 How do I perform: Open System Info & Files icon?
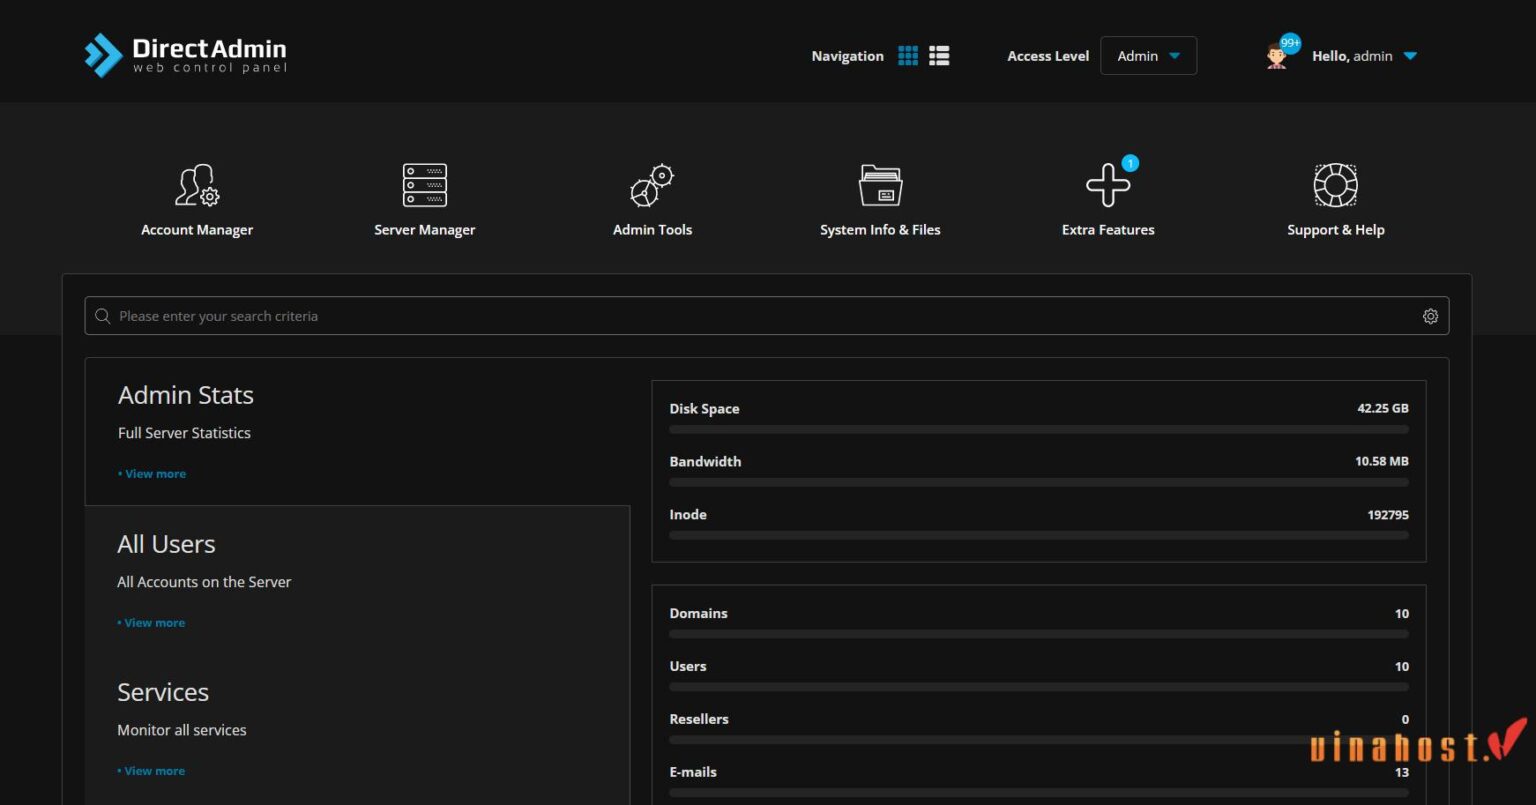coord(880,186)
